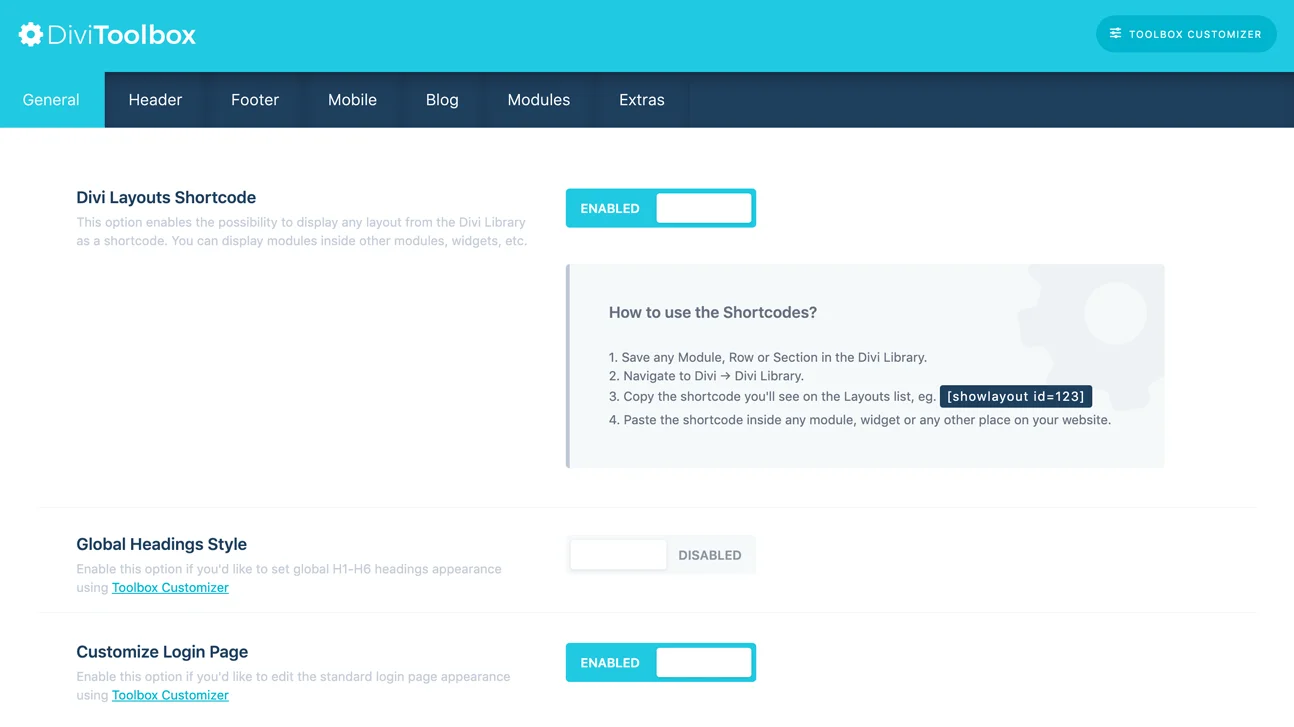The image size is (1294, 727).
Task: Enable the Global Headings Style toggle
Action: click(x=661, y=555)
